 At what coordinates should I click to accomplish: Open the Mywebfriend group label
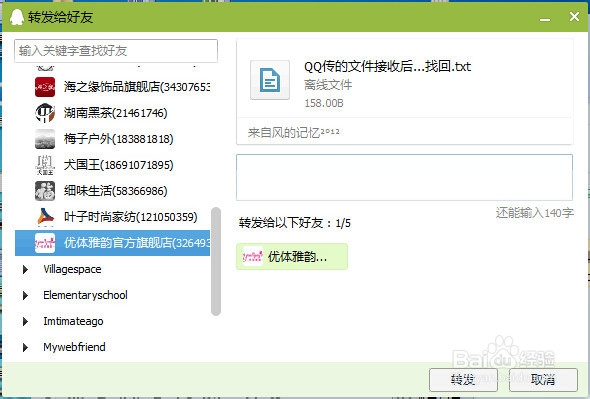(75, 347)
